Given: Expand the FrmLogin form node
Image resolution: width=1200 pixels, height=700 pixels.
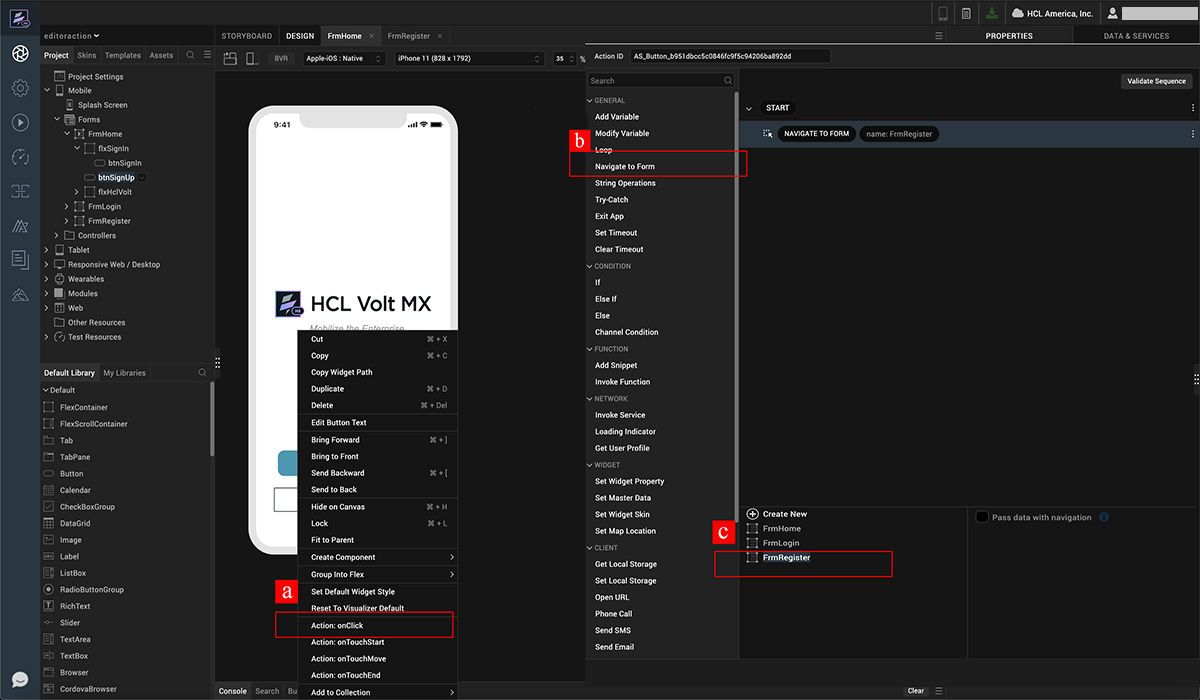Looking at the screenshot, I should coord(67,207).
